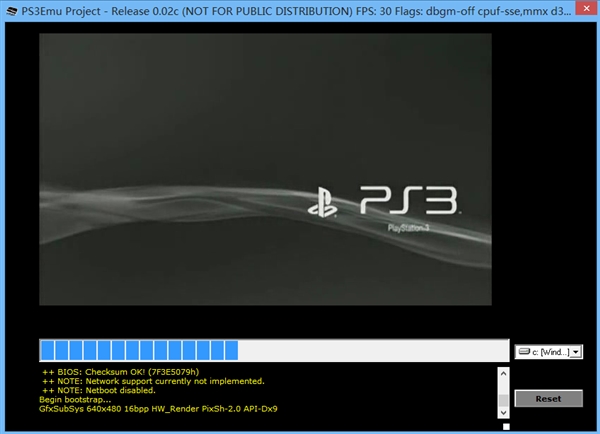Viewport: 600px width, 434px height.
Task: Select log line "Begin bootstrap..."
Action: click(75, 400)
